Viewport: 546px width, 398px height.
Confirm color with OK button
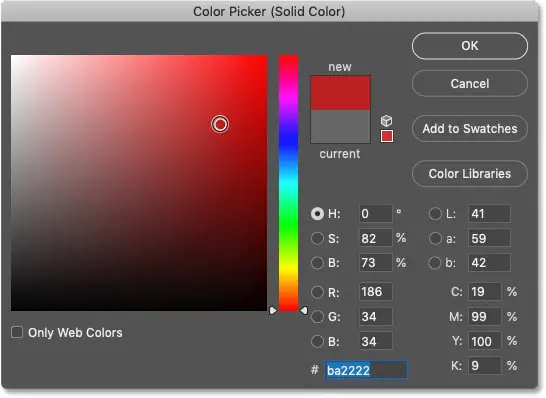470,46
